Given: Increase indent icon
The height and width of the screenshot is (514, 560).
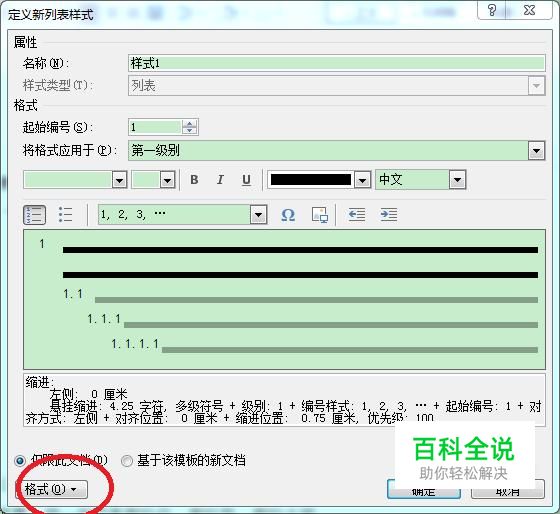Looking at the screenshot, I should click(389, 215).
